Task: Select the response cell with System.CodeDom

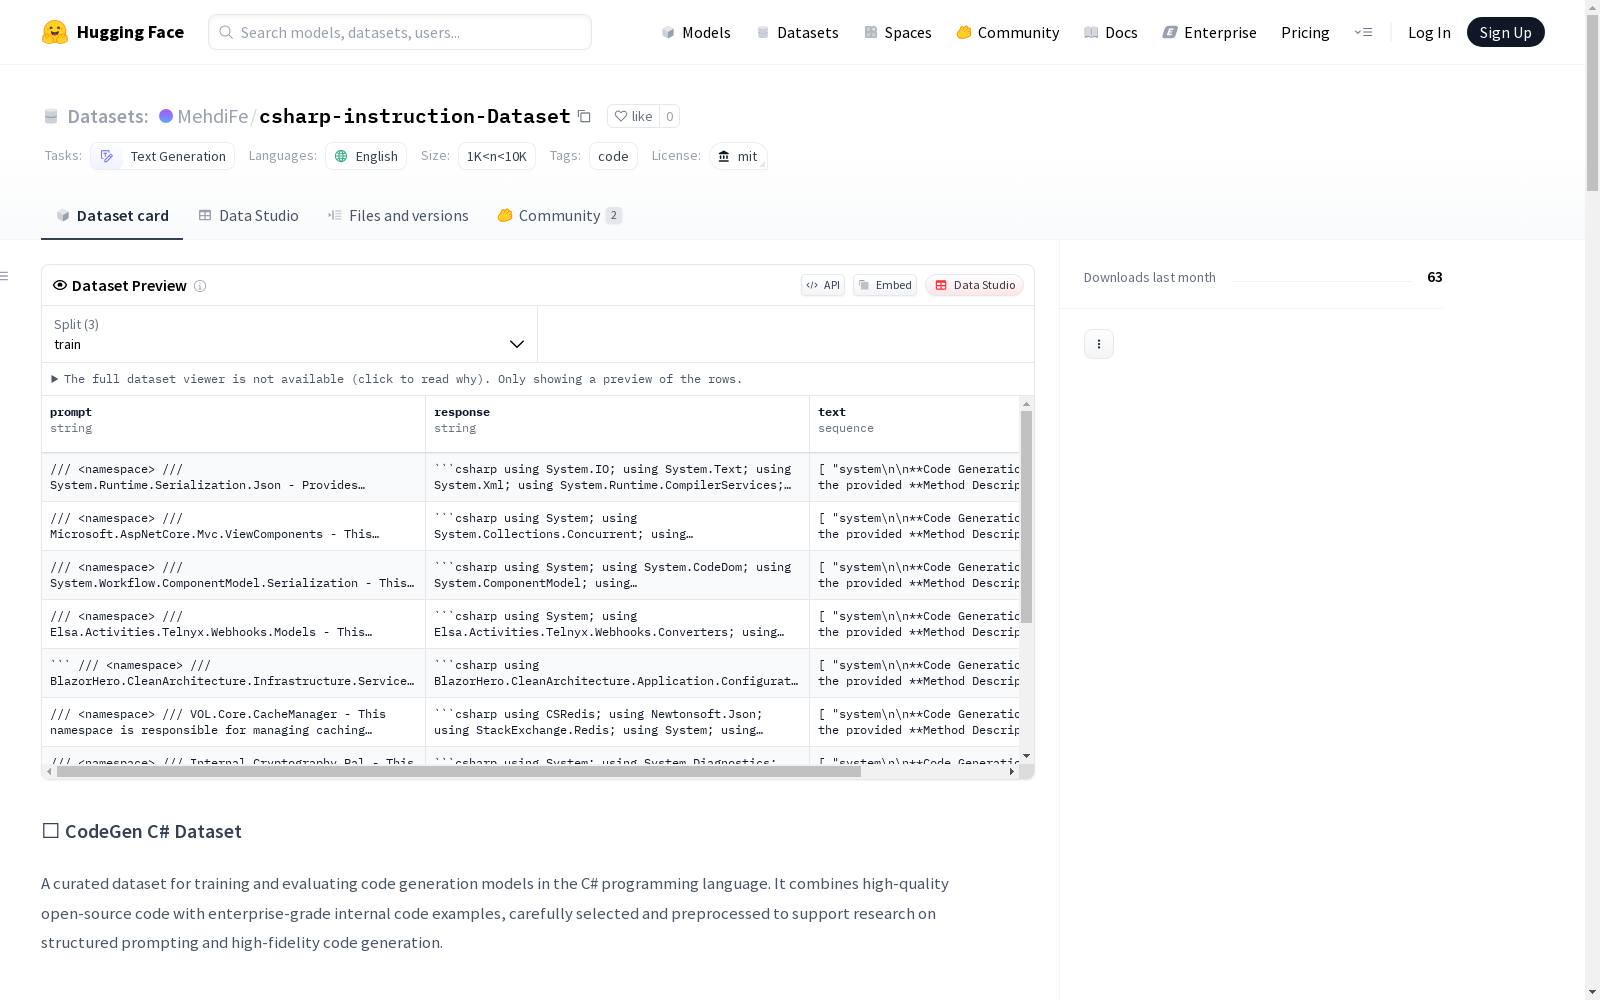Action: coord(618,575)
